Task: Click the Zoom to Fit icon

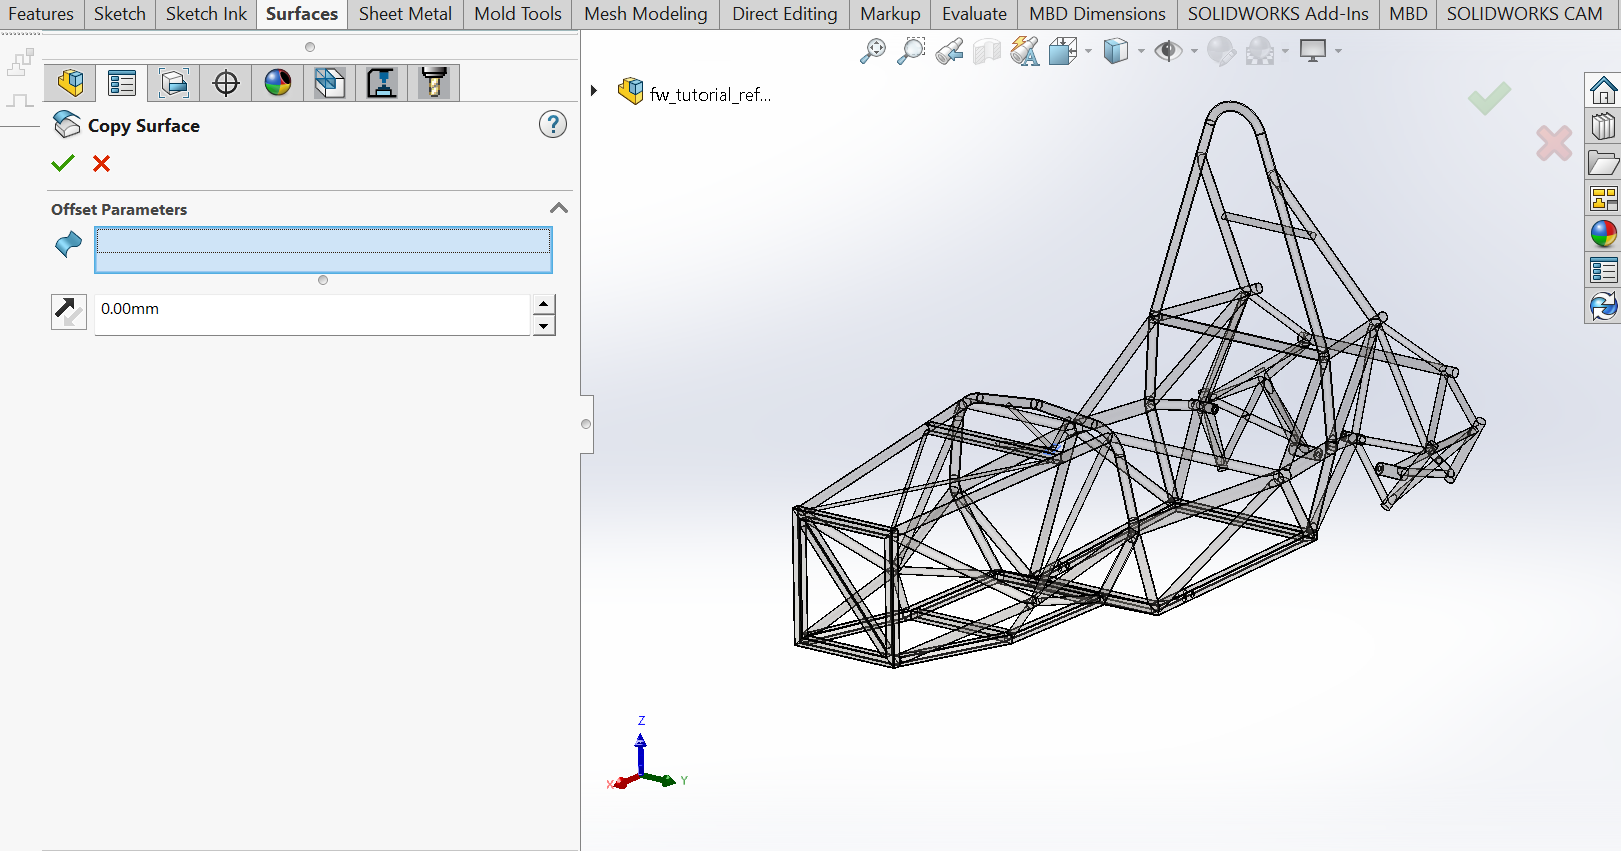Action: pos(872,51)
